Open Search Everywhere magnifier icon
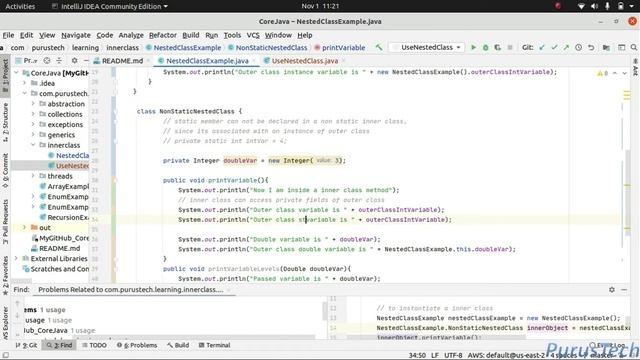 point(634,48)
